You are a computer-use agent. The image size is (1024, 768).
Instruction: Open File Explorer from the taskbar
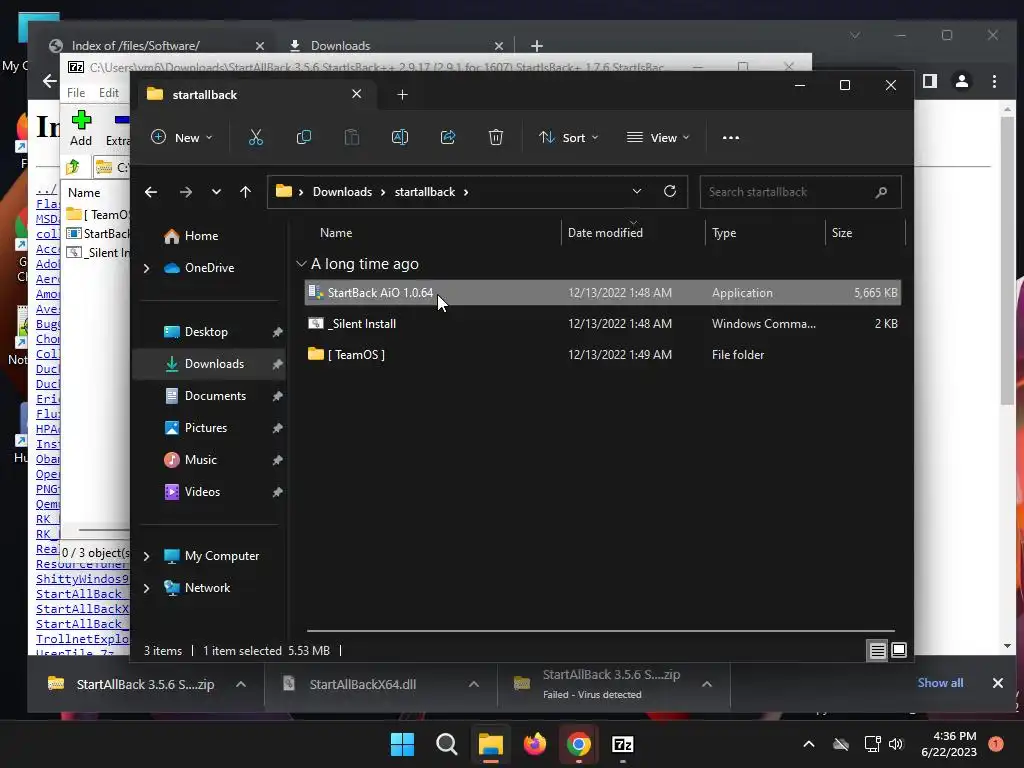[x=490, y=744]
